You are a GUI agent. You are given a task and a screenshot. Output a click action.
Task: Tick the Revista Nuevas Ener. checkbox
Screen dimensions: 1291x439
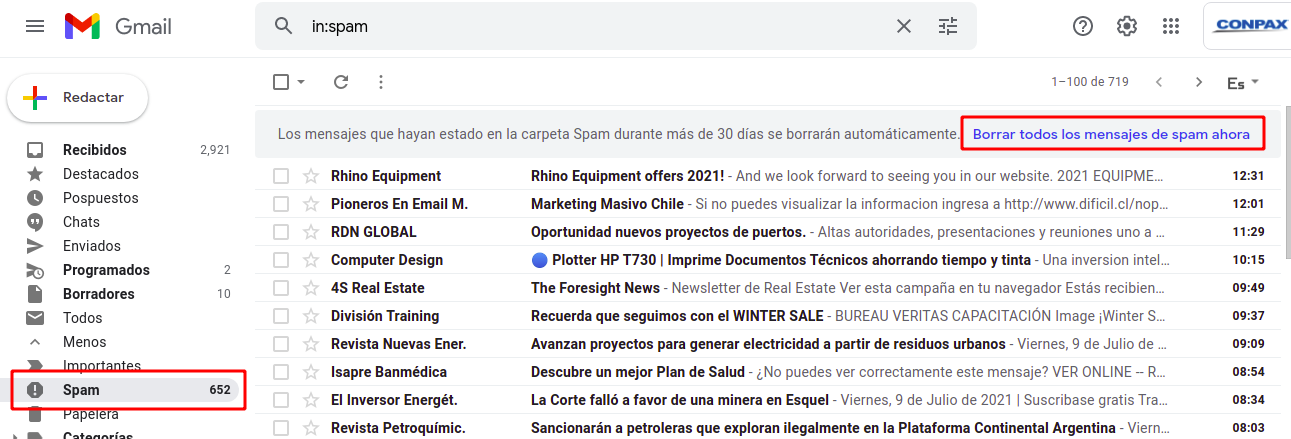pos(281,344)
